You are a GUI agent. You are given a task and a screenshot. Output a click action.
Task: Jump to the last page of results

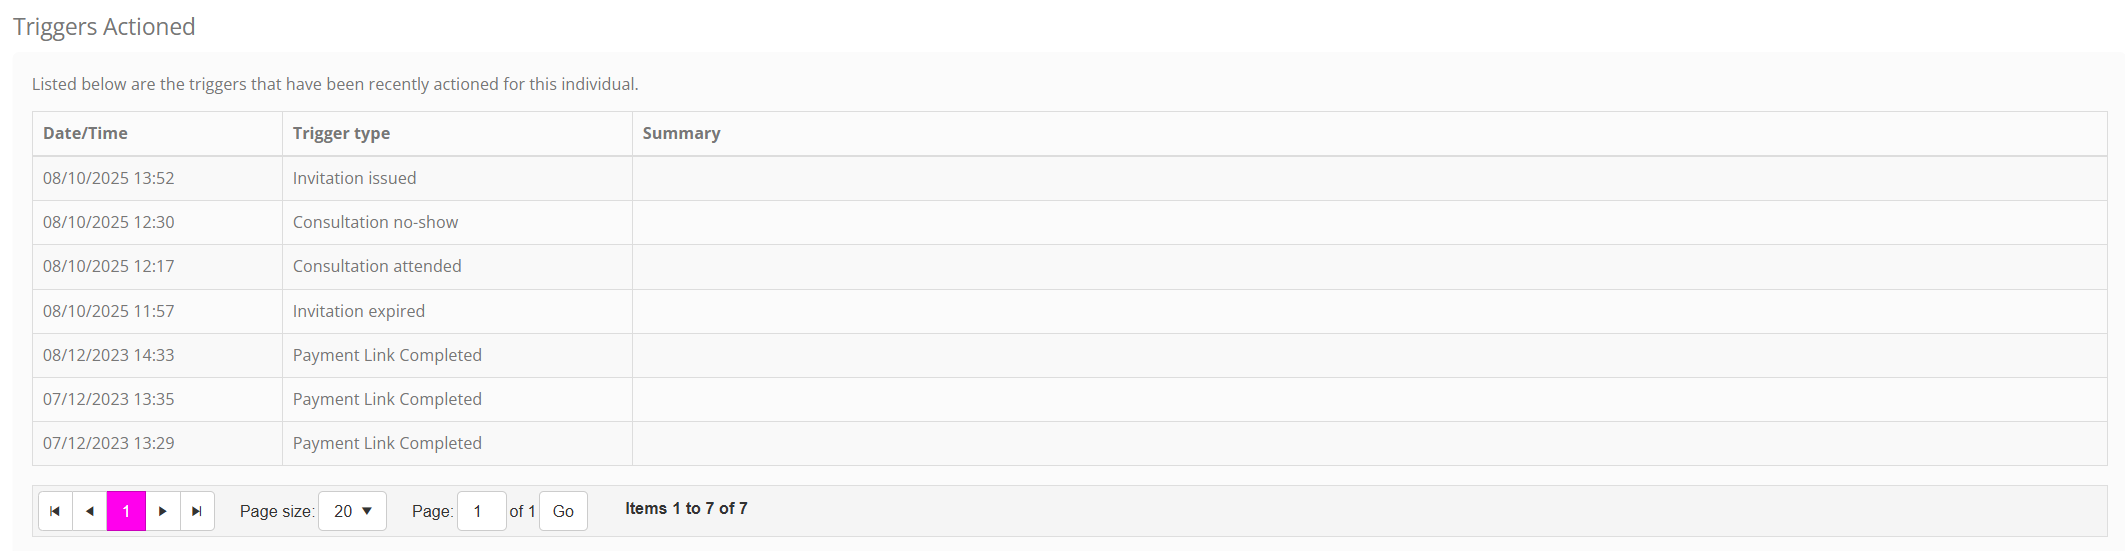(x=197, y=511)
